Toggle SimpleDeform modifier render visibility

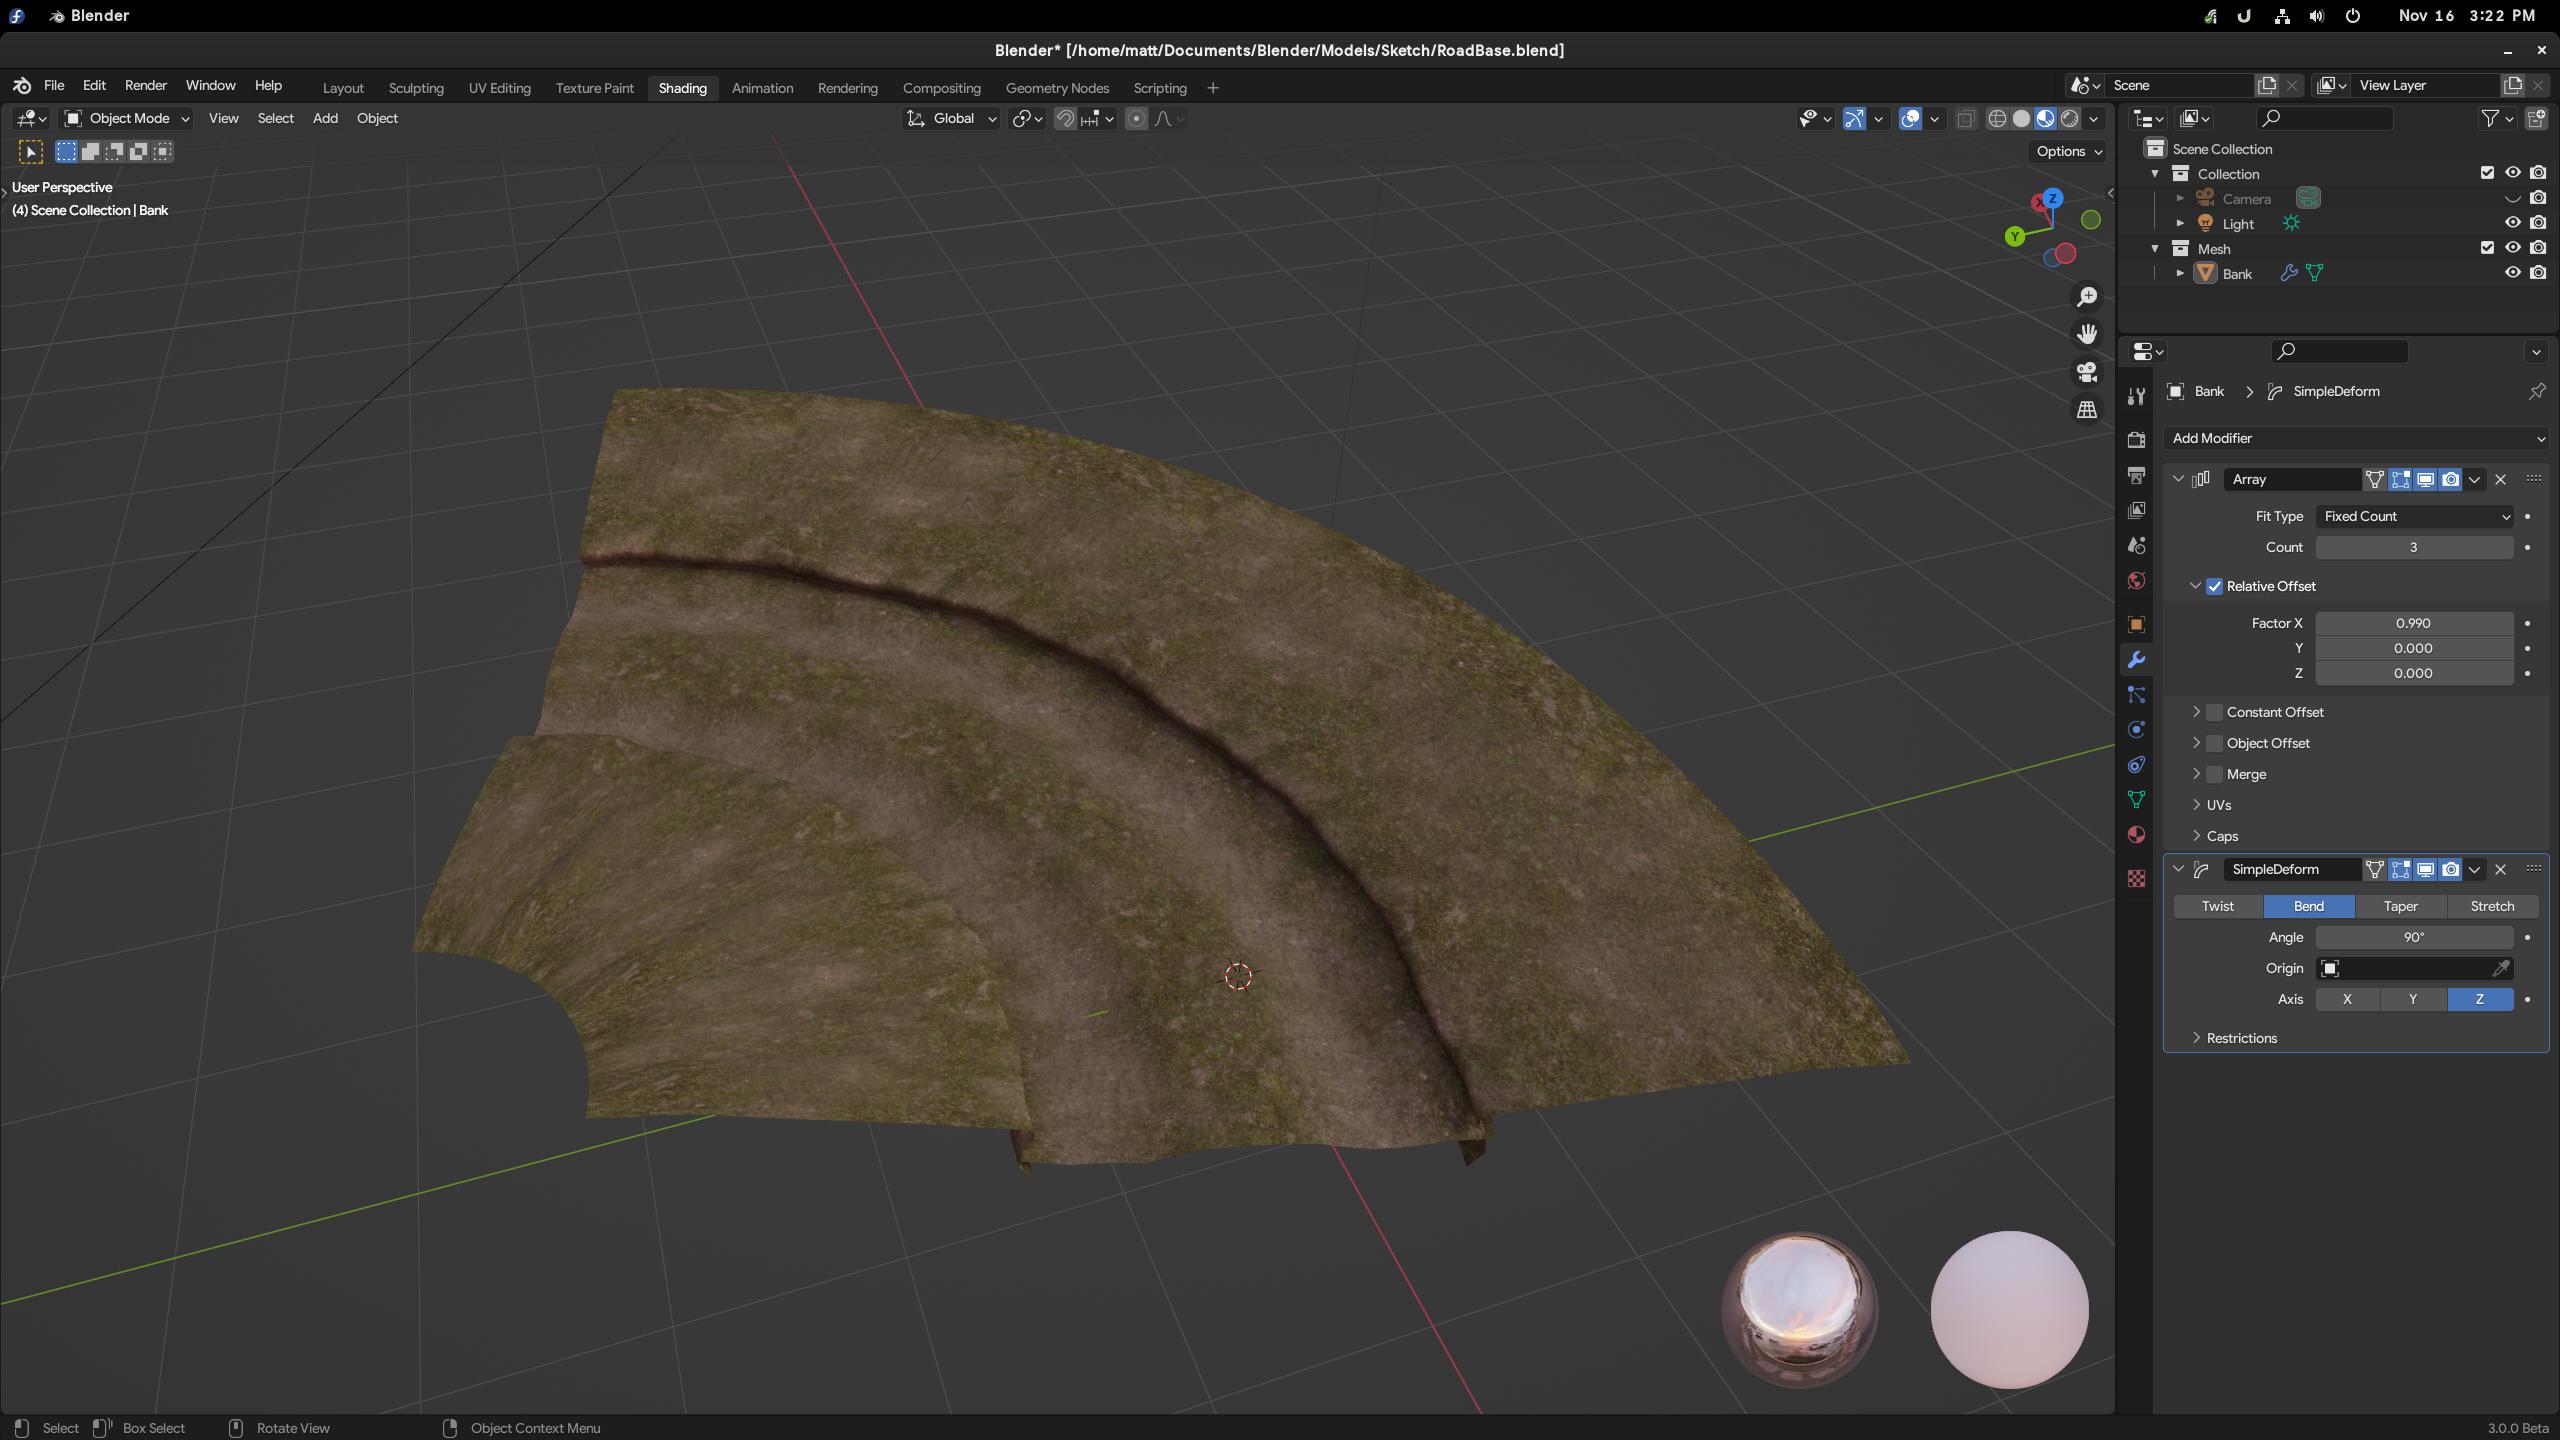tap(2451, 869)
